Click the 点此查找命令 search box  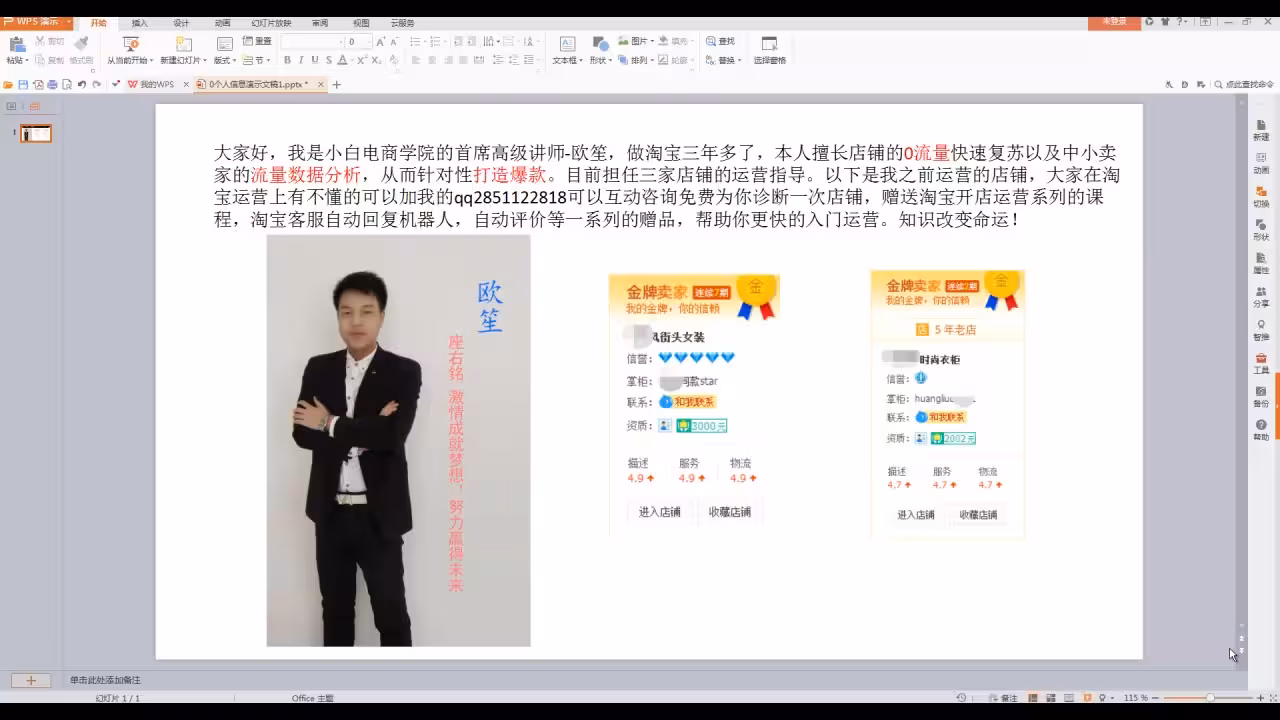coord(1244,85)
